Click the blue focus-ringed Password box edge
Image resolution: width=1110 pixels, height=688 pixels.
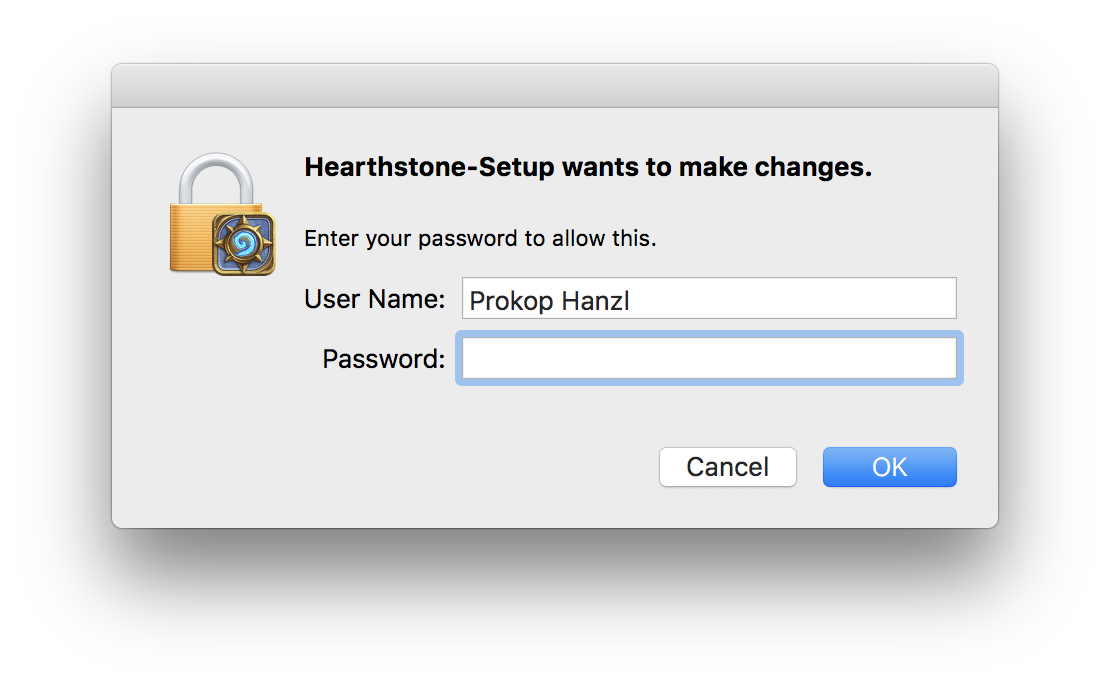709,334
